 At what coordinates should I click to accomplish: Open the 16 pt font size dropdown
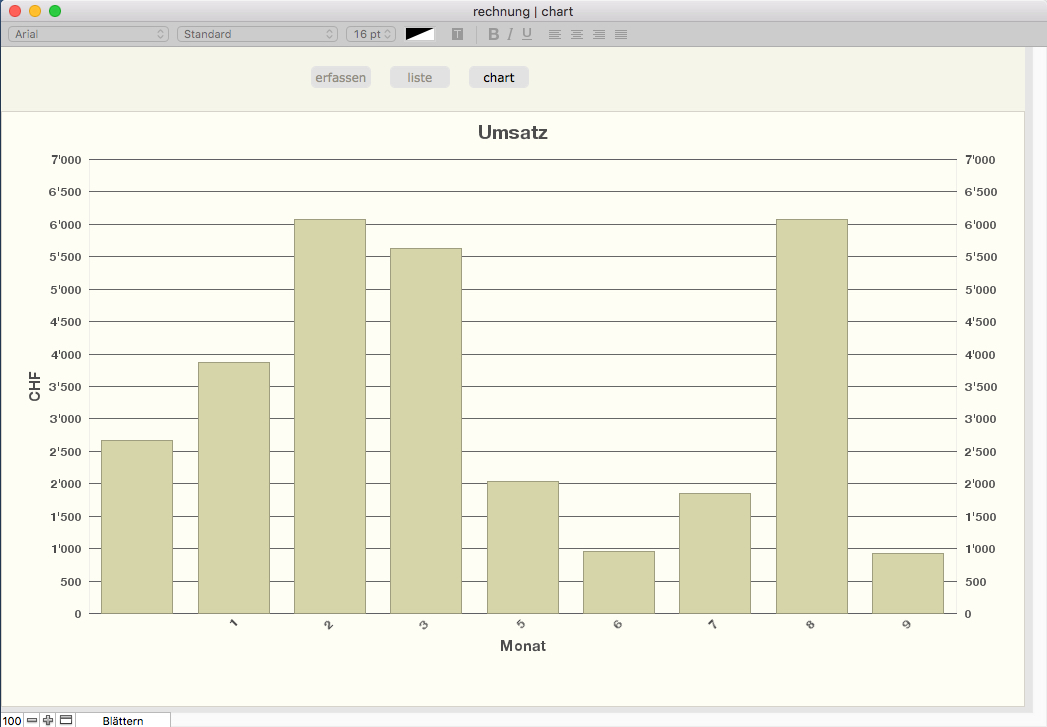click(x=371, y=34)
